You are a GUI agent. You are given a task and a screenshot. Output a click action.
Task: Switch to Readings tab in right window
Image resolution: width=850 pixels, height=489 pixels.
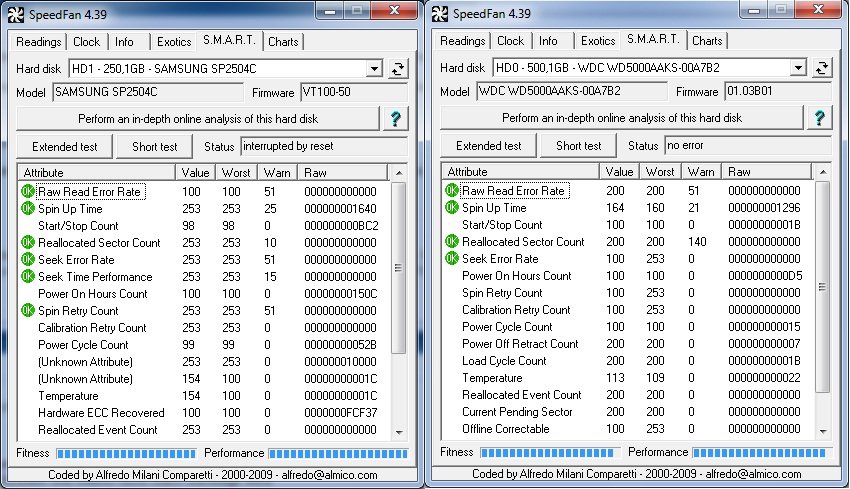(462, 41)
